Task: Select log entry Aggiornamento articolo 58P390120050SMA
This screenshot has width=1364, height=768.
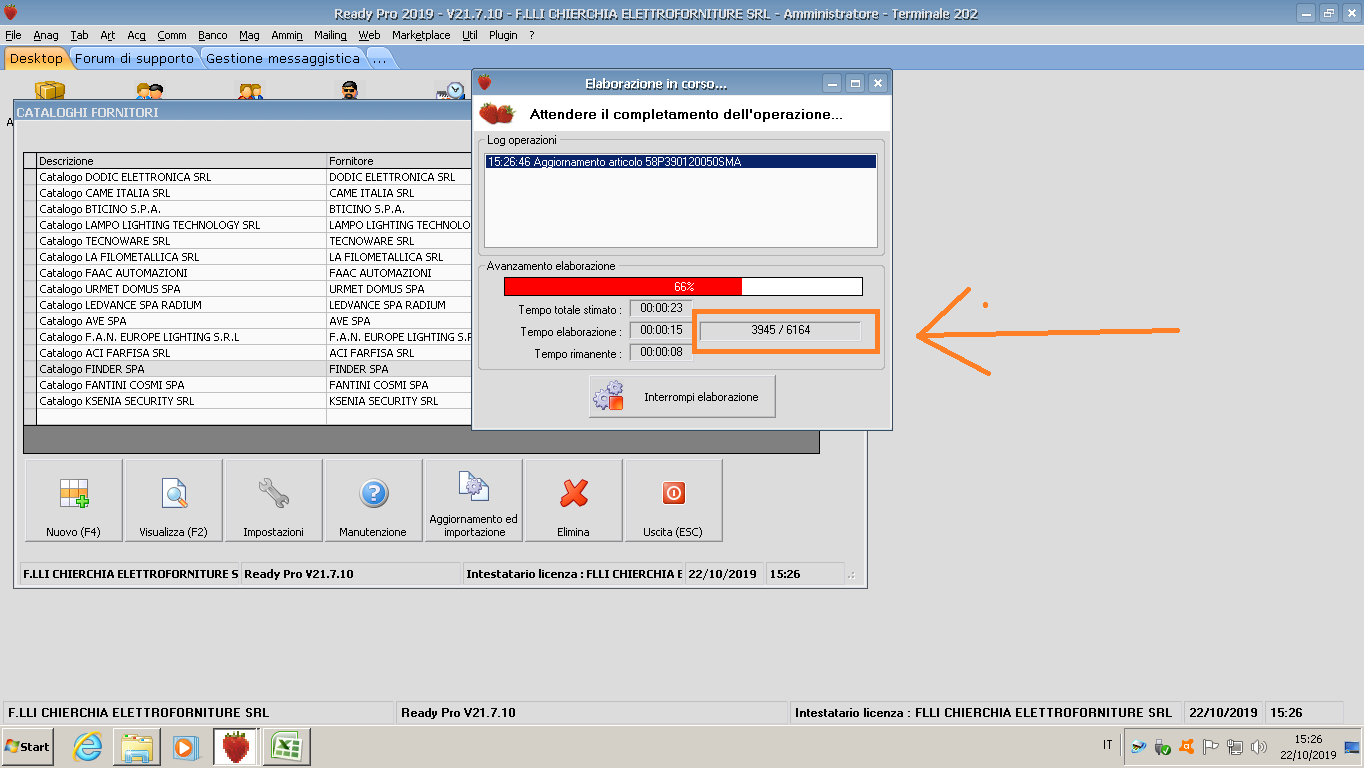Action: point(680,161)
